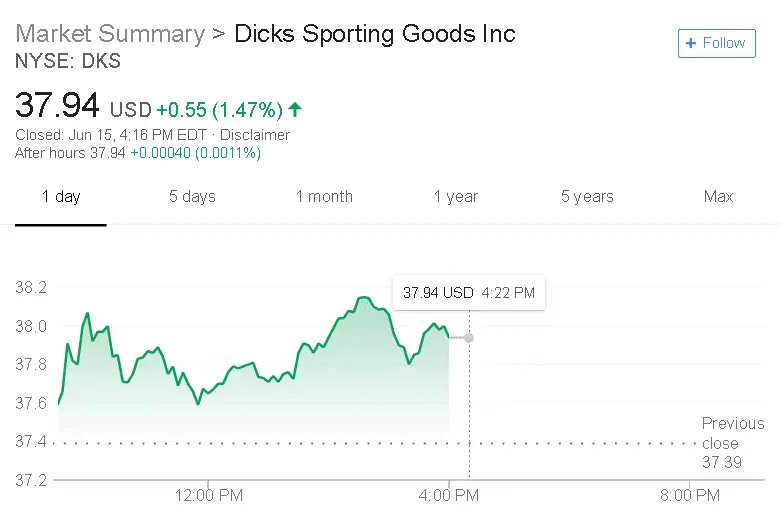Click the 37.94 USD 4:22 PM tooltip

pyautogui.click(x=468, y=293)
